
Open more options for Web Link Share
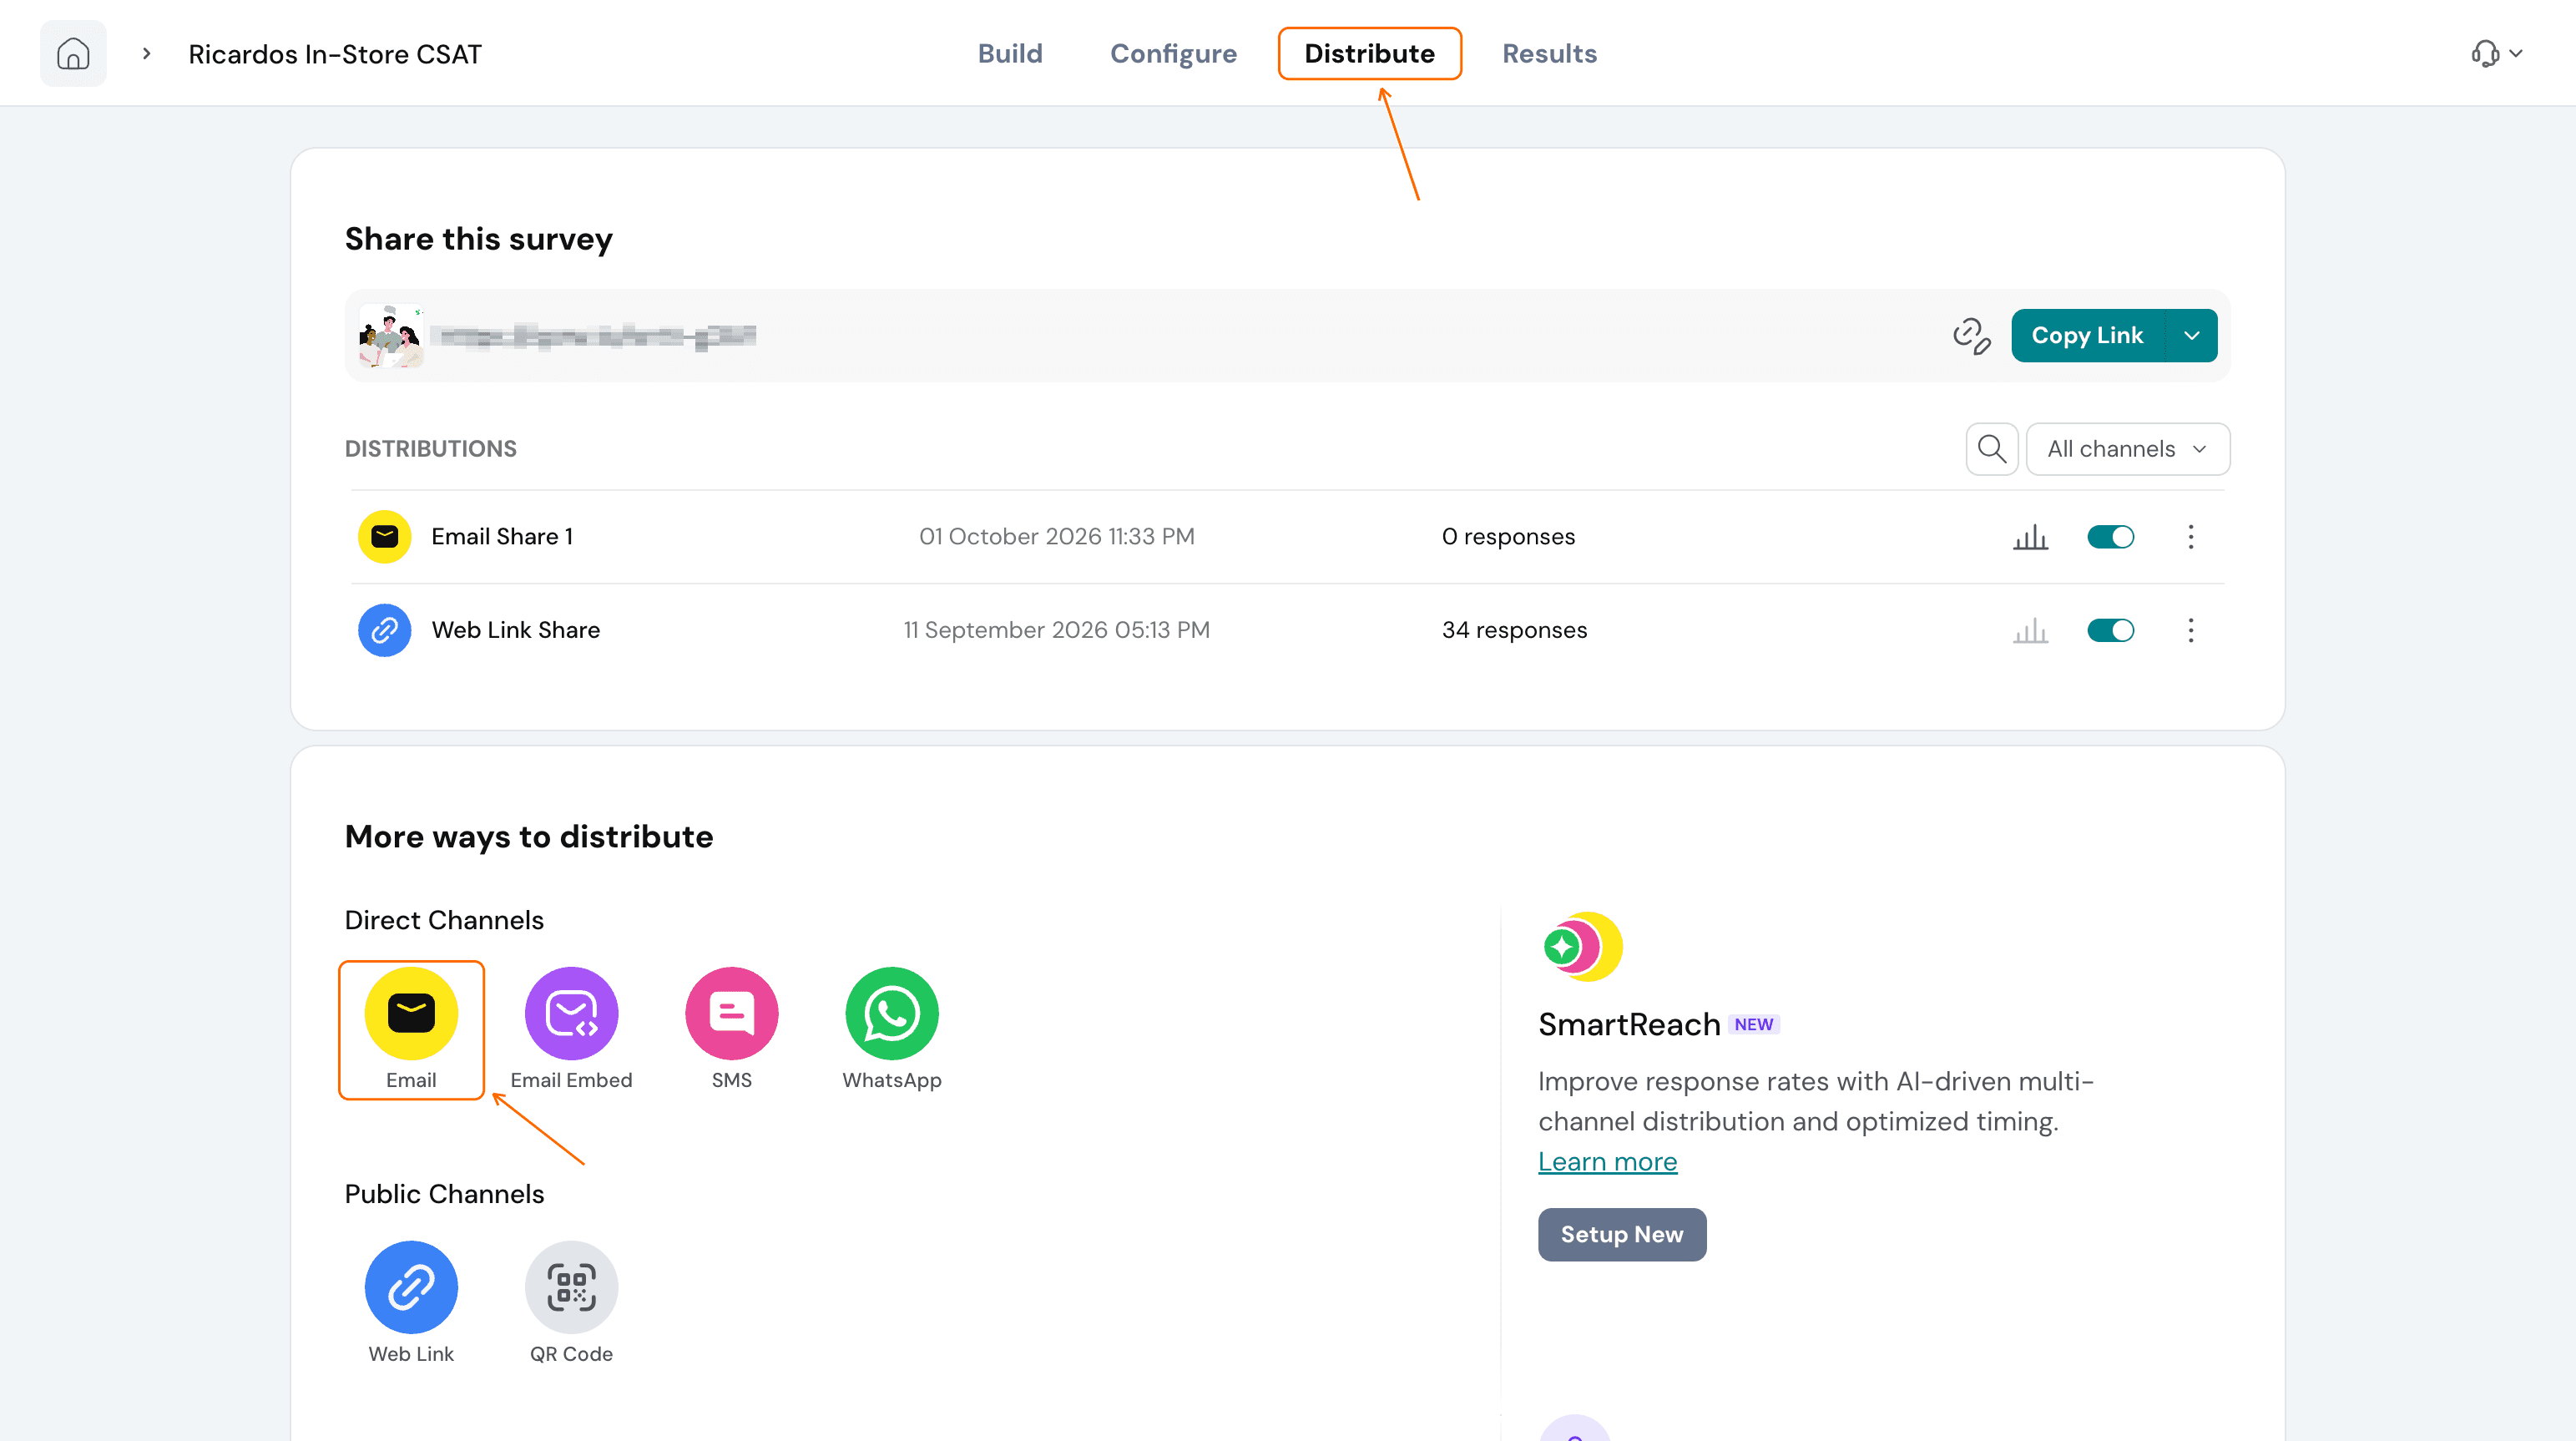[2190, 630]
